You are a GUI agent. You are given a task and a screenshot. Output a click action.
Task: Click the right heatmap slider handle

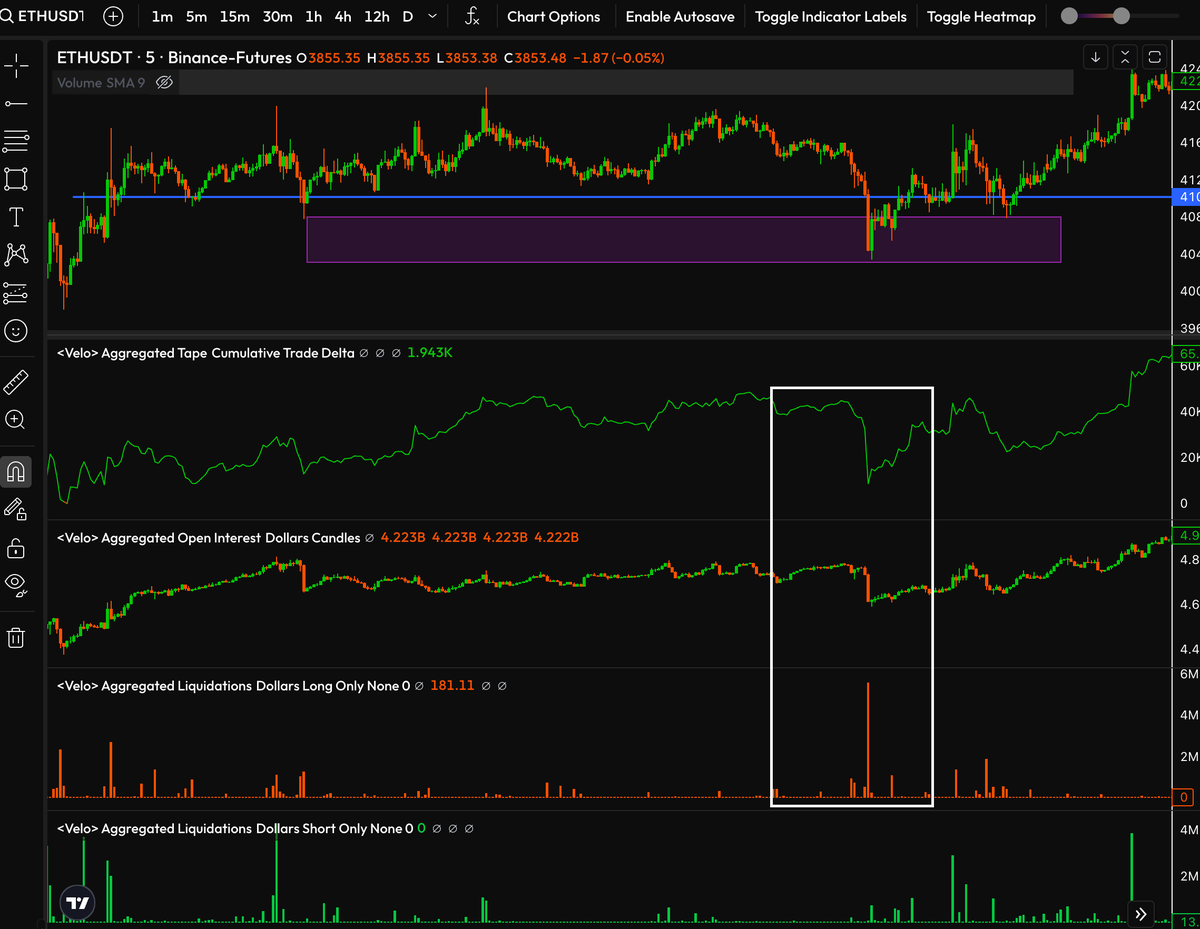tap(1121, 16)
